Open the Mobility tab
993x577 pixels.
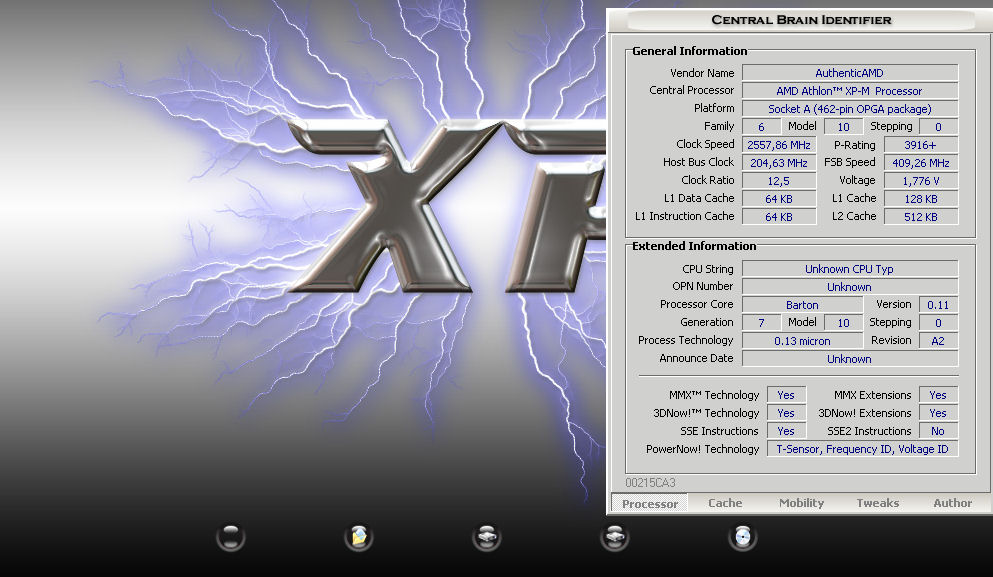tap(801, 503)
